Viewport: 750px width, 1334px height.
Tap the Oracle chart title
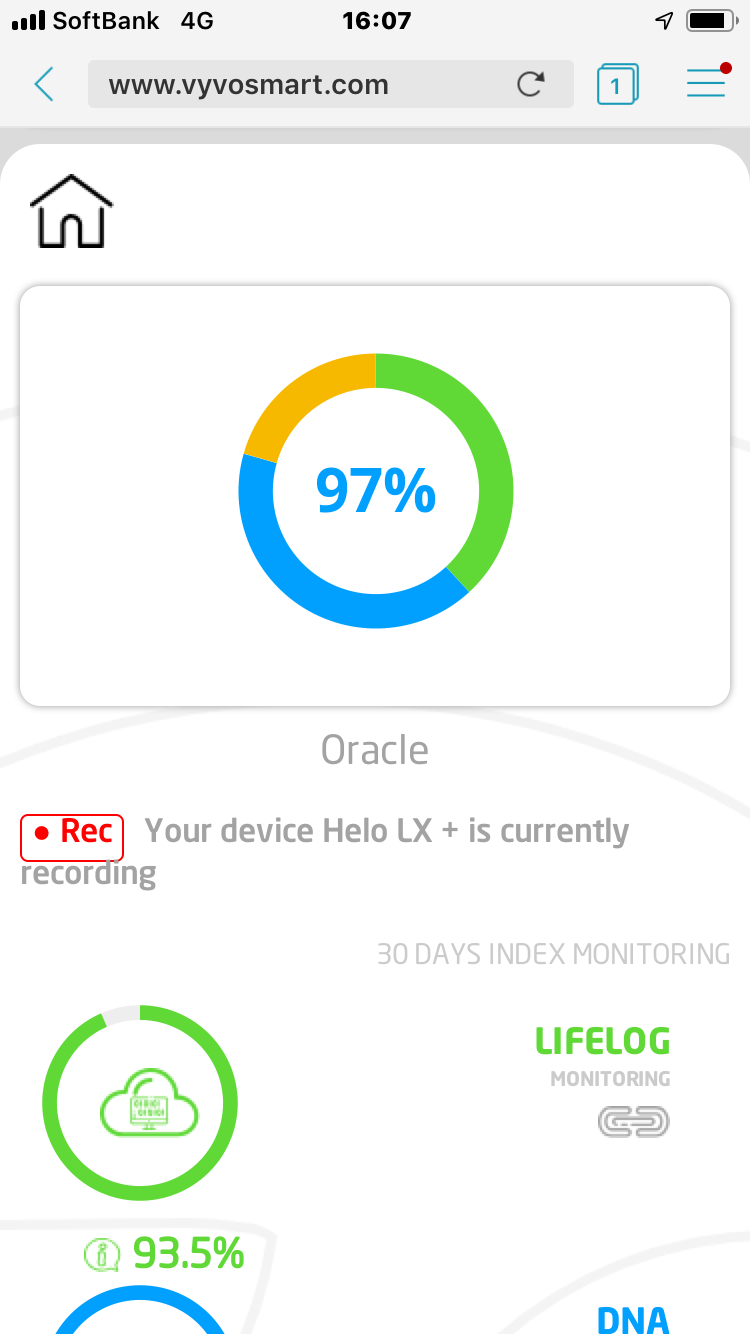(375, 750)
